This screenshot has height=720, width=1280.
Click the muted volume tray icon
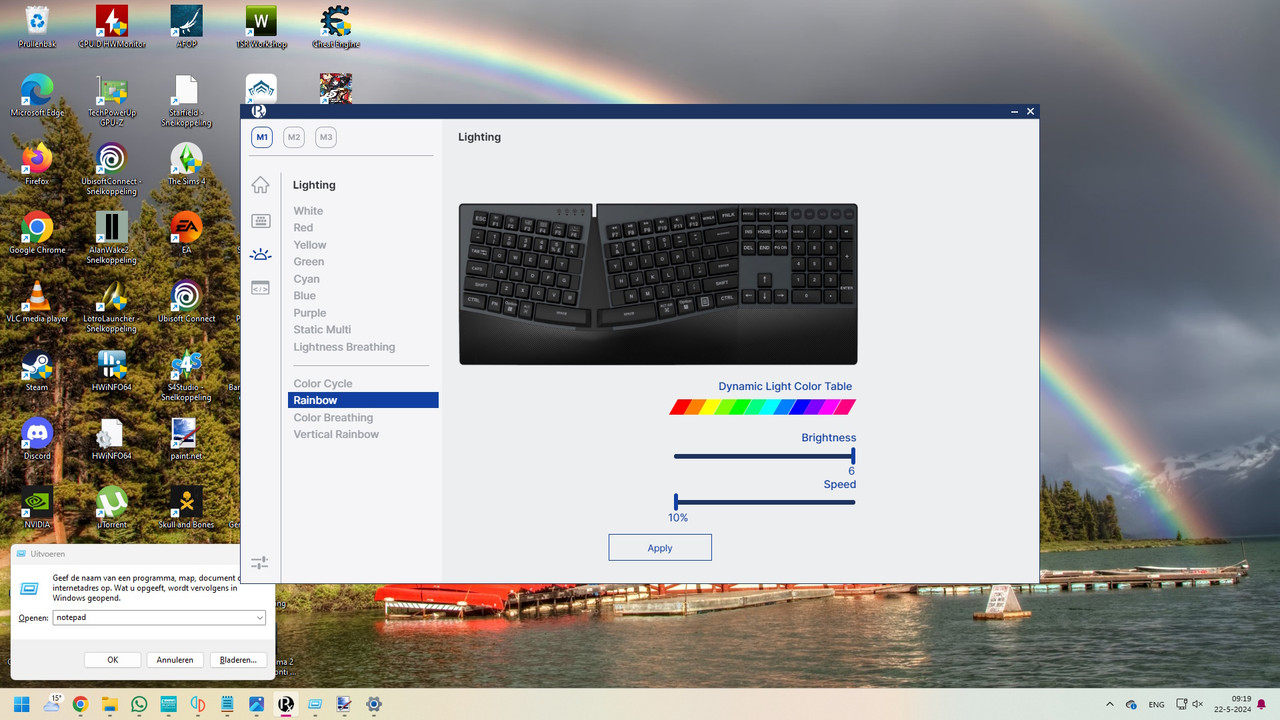1198,704
